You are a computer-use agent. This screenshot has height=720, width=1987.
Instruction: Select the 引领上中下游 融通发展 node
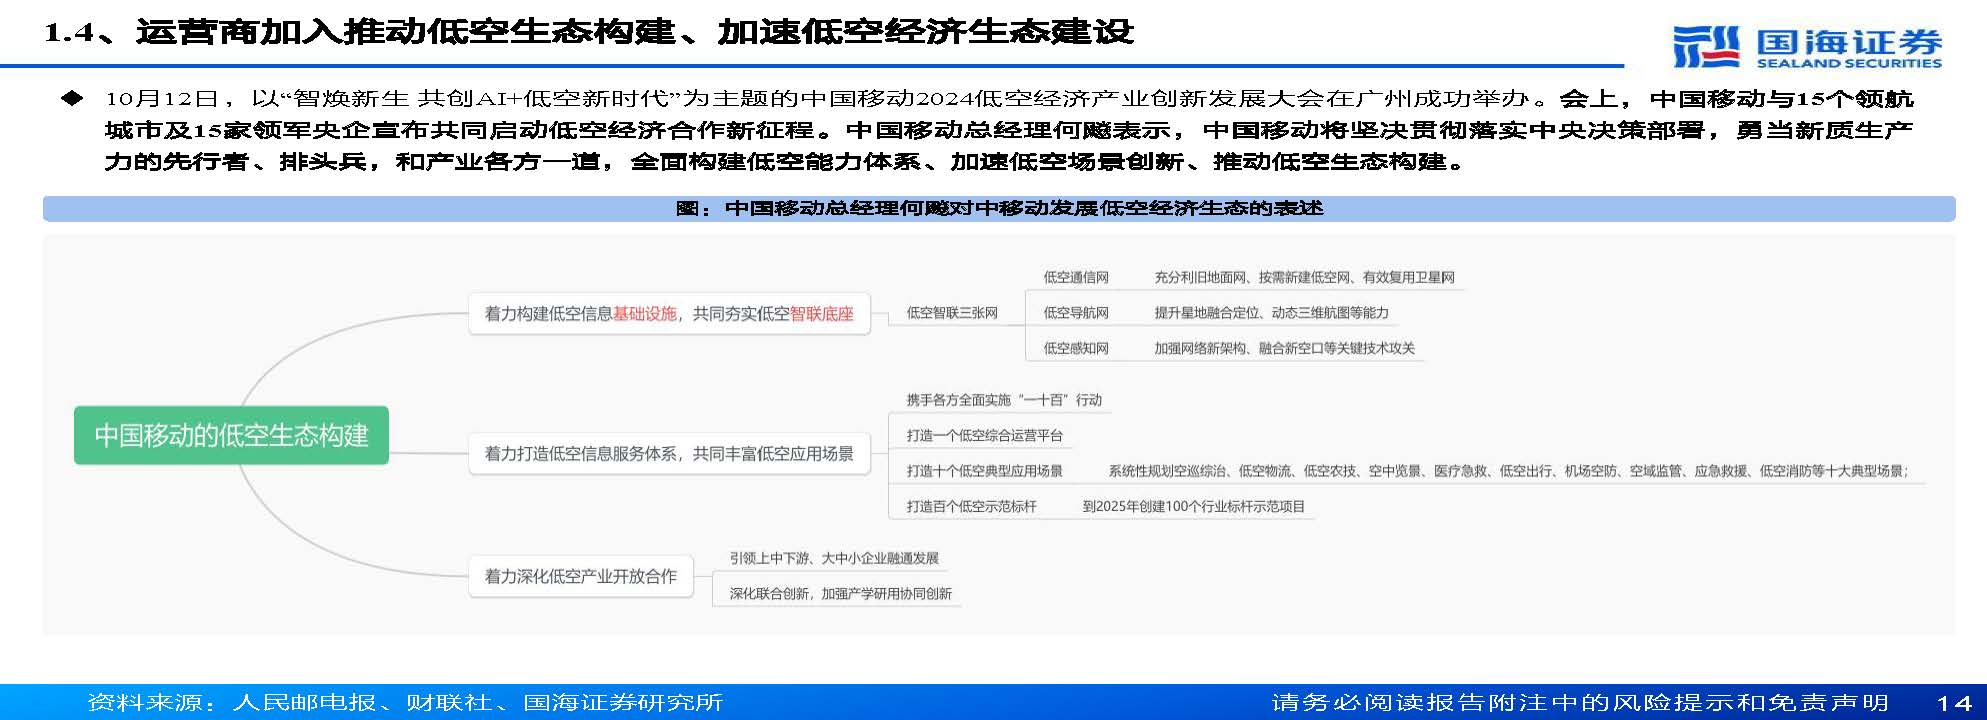pyautogui.click(x=833, y=558)
